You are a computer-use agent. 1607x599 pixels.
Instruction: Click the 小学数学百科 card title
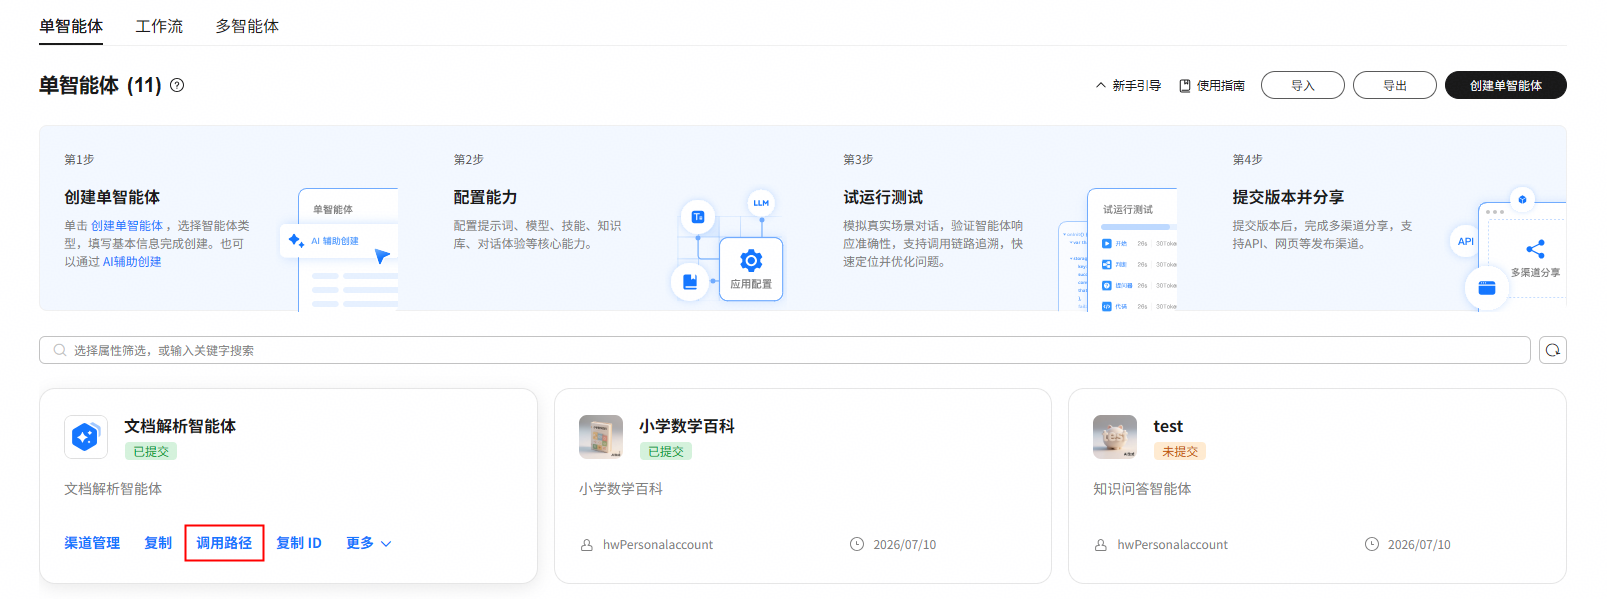click(x=687, y=426)
